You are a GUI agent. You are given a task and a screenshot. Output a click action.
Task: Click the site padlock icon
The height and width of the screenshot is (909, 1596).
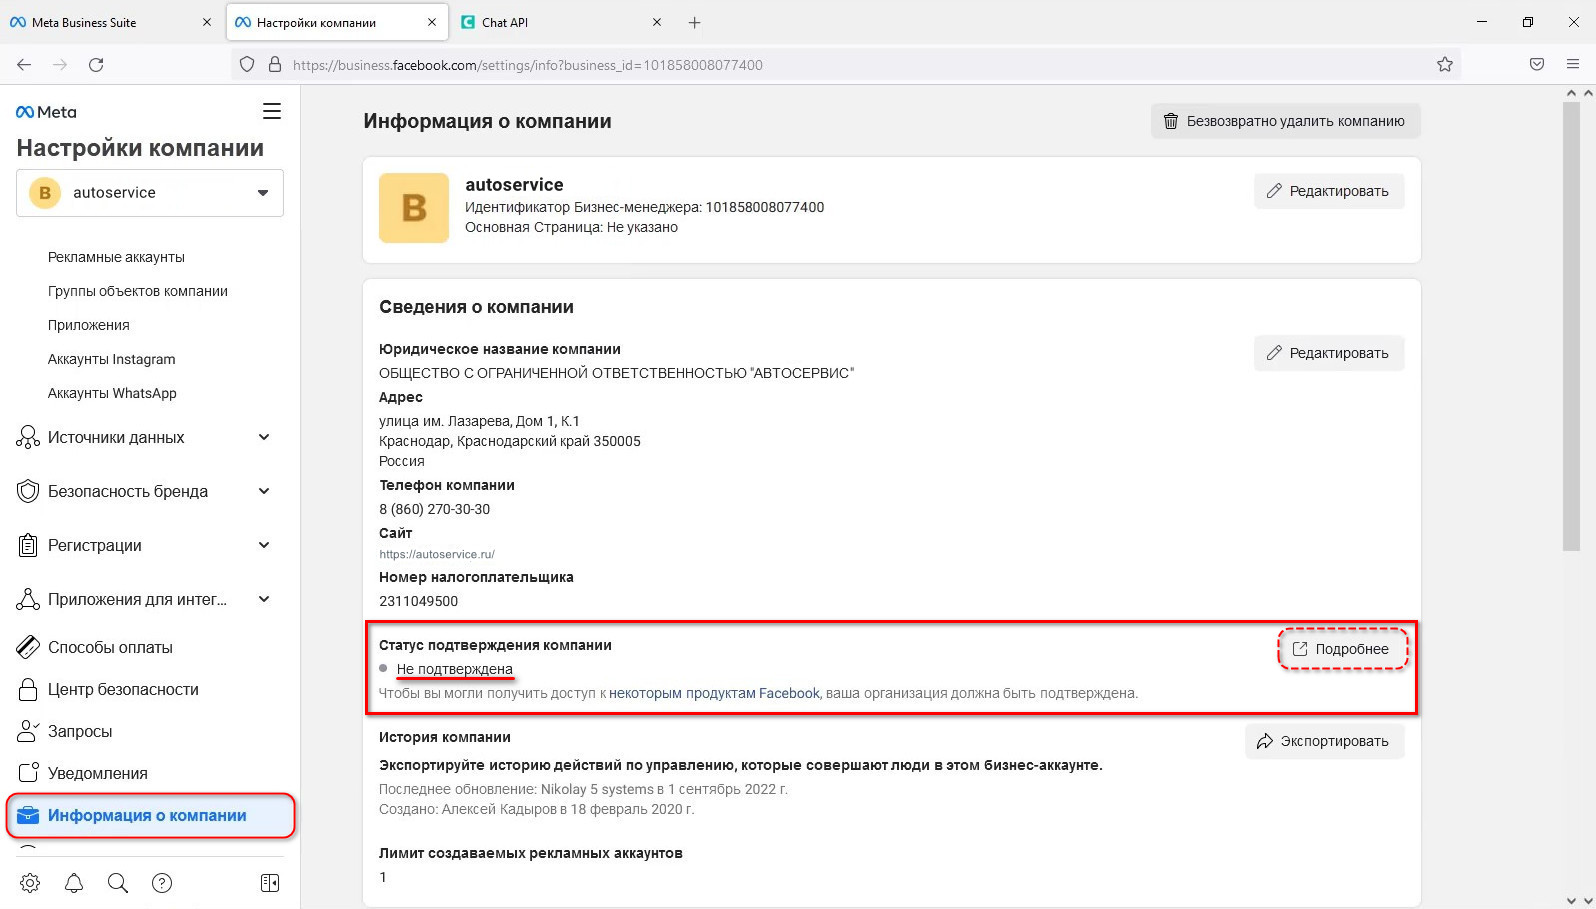275,65
